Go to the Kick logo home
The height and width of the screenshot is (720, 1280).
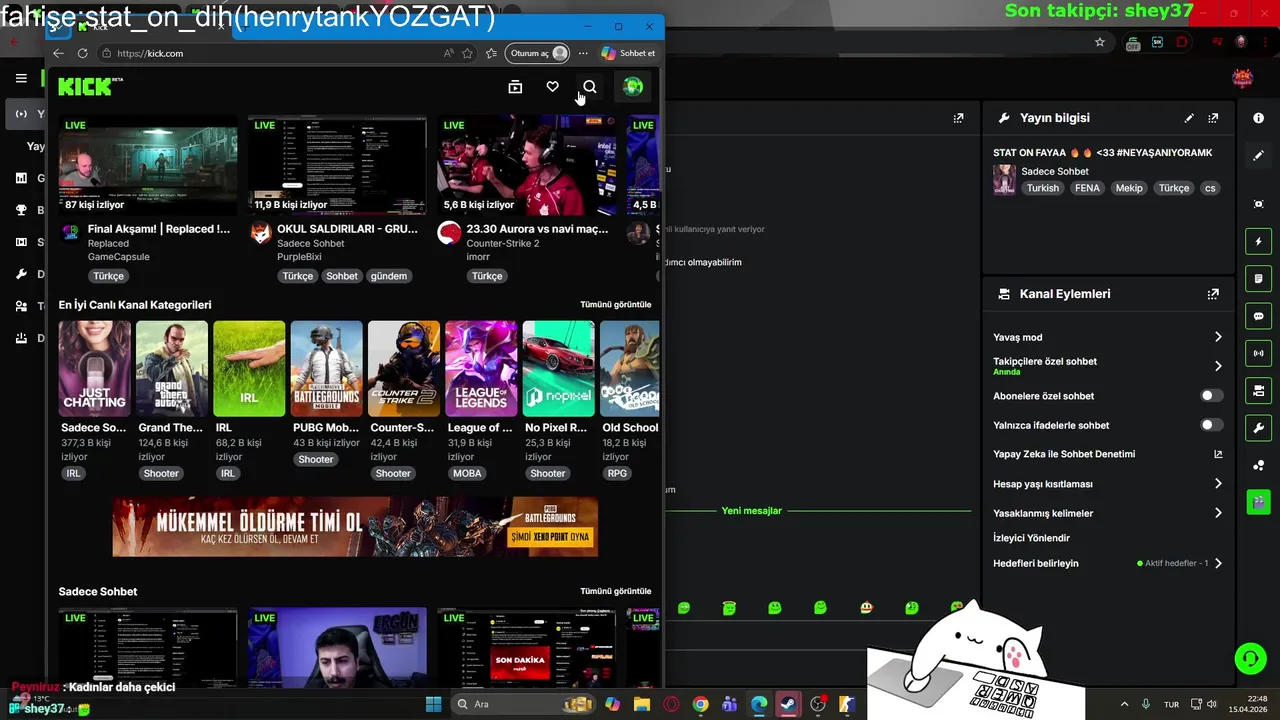[90, 87]
